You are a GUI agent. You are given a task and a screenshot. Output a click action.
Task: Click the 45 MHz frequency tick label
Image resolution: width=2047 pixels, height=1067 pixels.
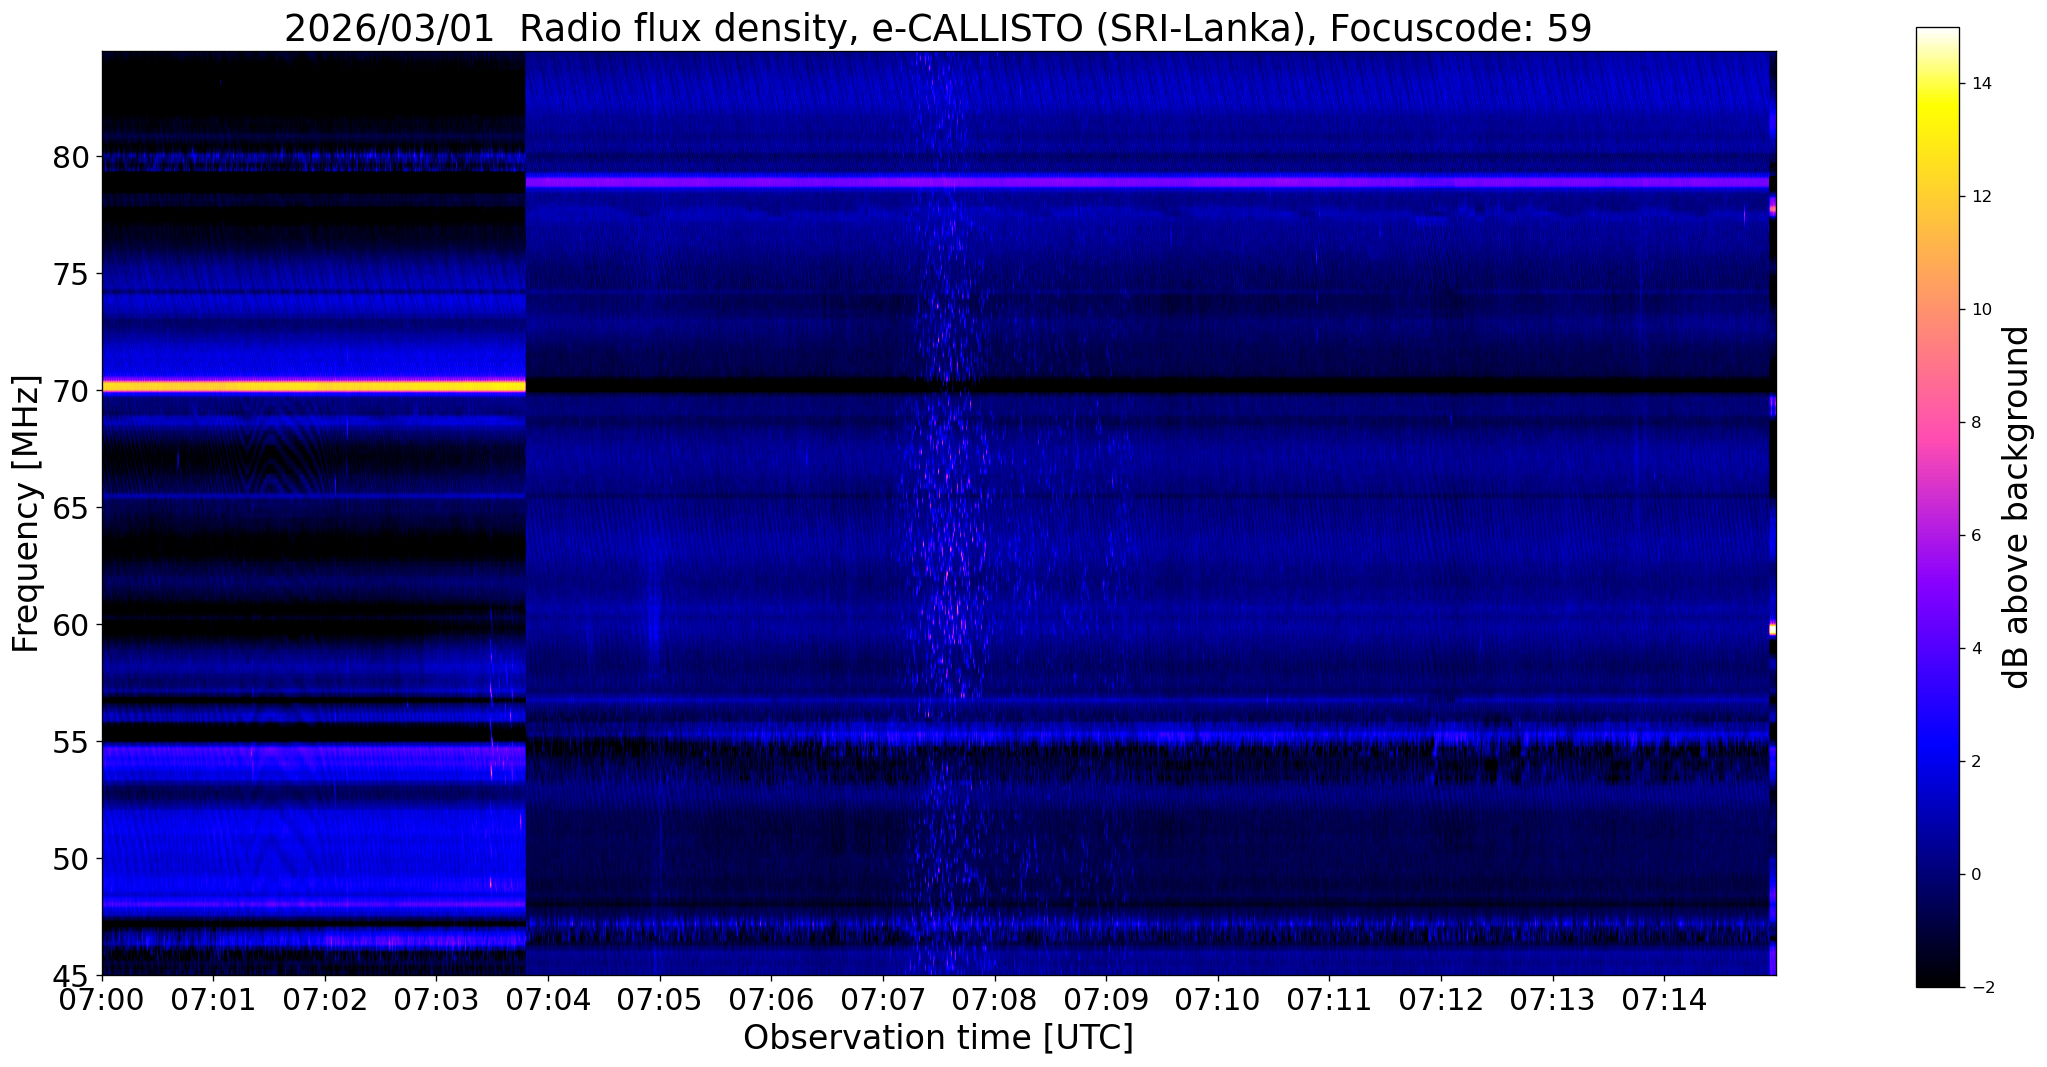pyautogui.click(x=71, y=976)
